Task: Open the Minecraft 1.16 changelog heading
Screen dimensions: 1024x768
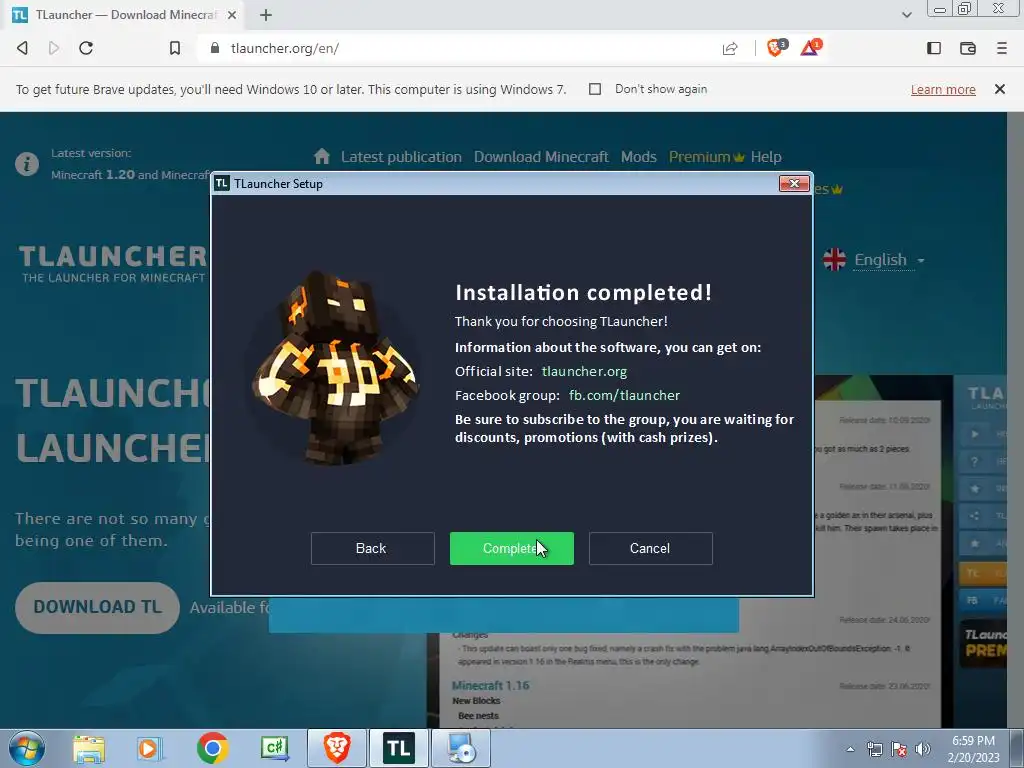Action: pyautogui.click(x=490, y=685)
